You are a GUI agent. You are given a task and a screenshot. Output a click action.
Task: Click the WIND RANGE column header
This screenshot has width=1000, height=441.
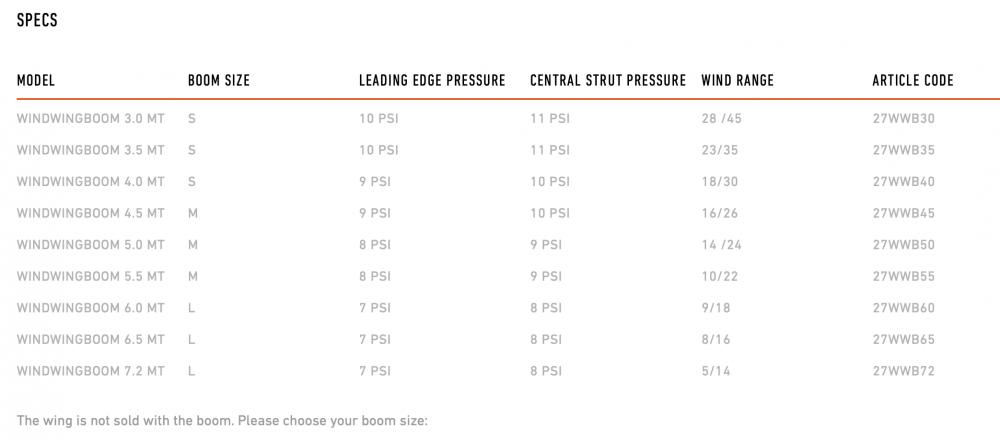coord(737,80)
